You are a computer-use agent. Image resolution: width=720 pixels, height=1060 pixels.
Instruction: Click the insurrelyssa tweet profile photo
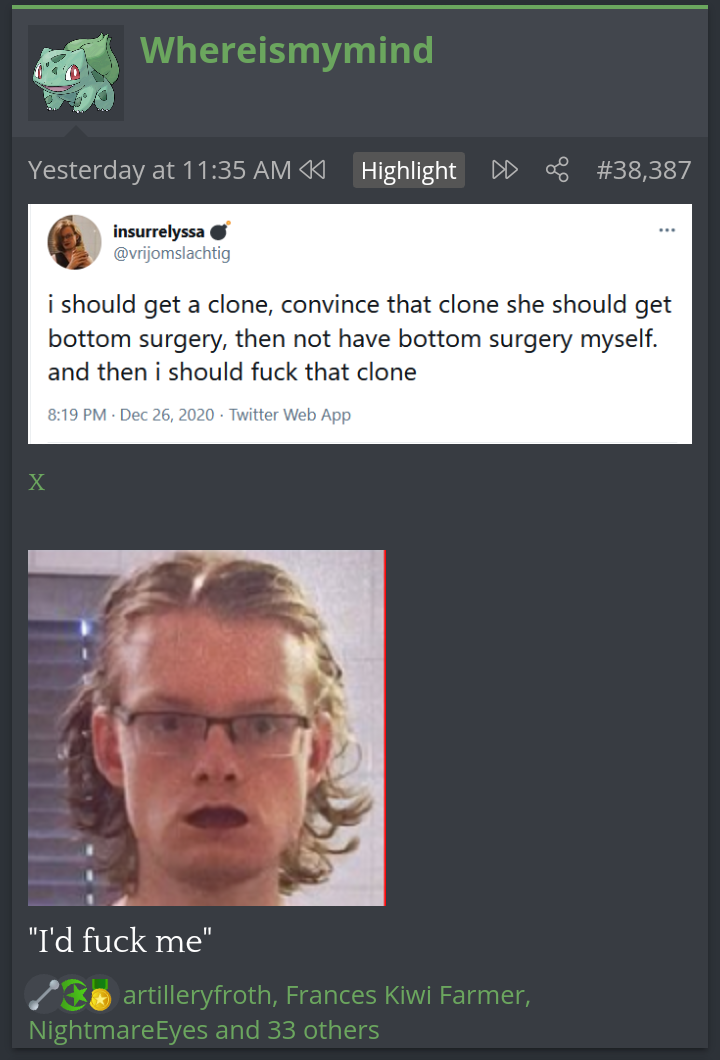pyautogui.click(x=74, y=242)
